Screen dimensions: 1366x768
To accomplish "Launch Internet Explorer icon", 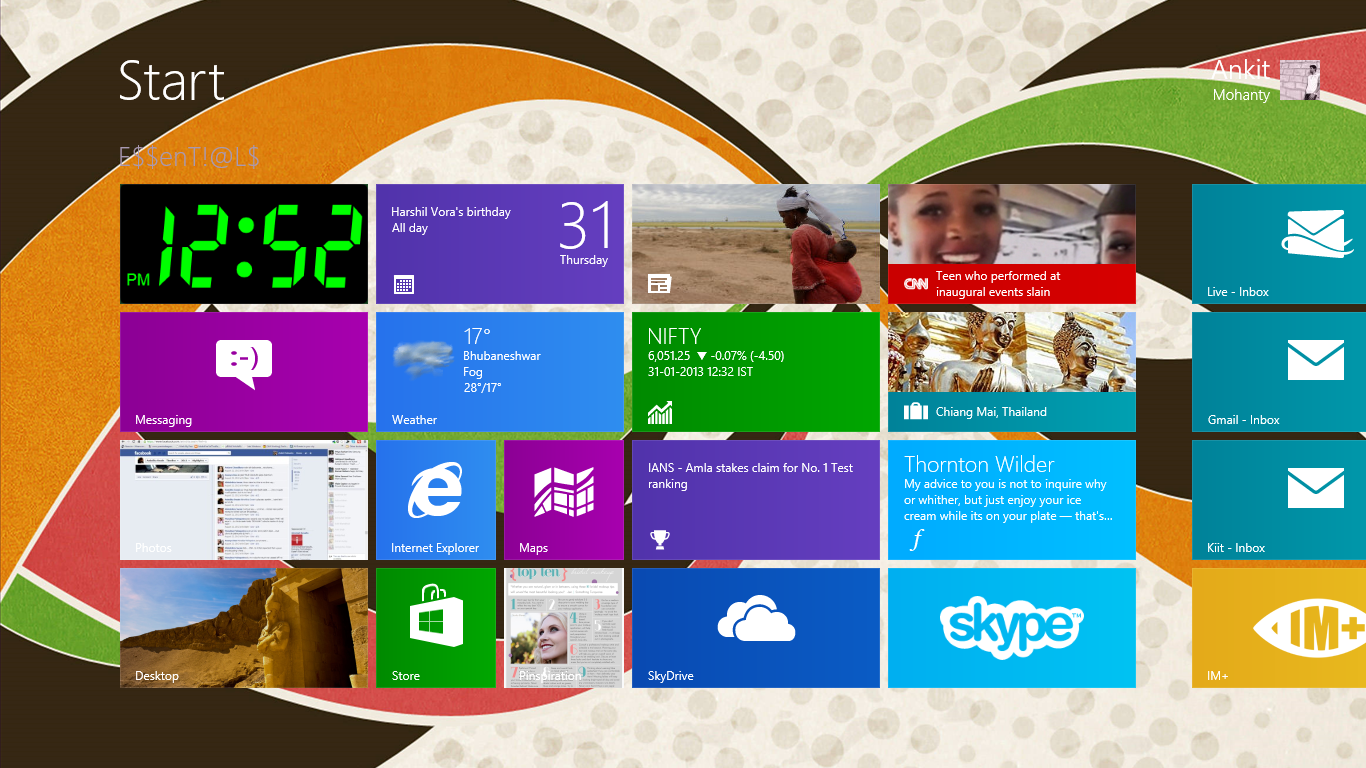I will pyautogui.click(x=435, y=490).
